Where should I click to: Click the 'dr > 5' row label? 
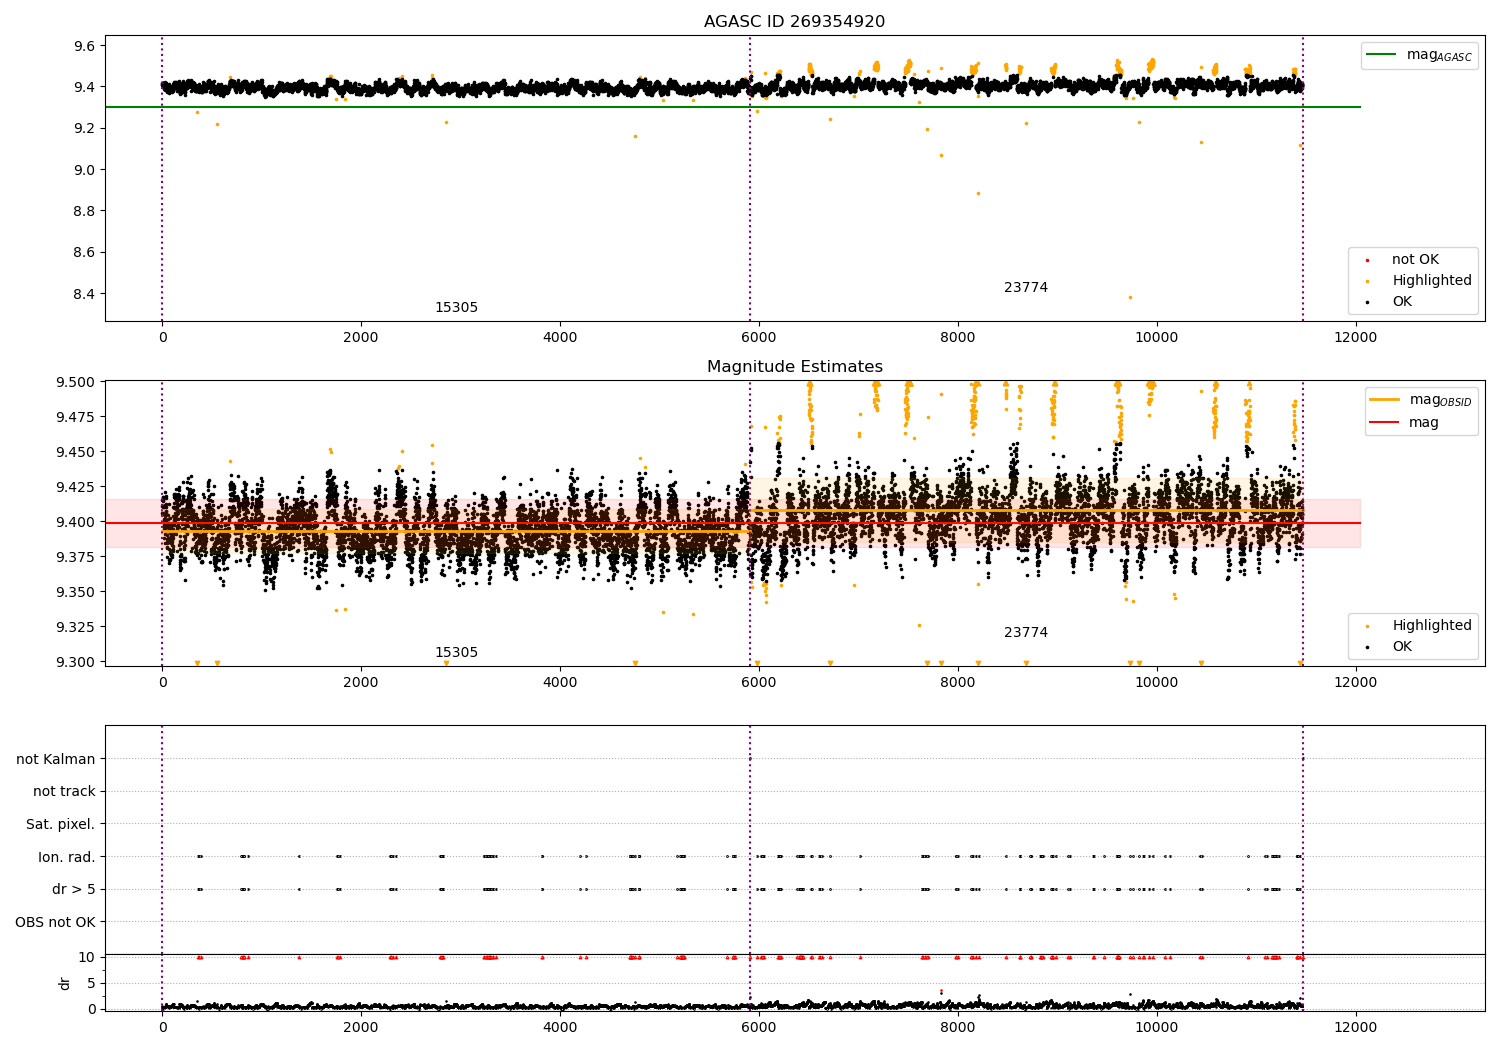click(74, 890)
